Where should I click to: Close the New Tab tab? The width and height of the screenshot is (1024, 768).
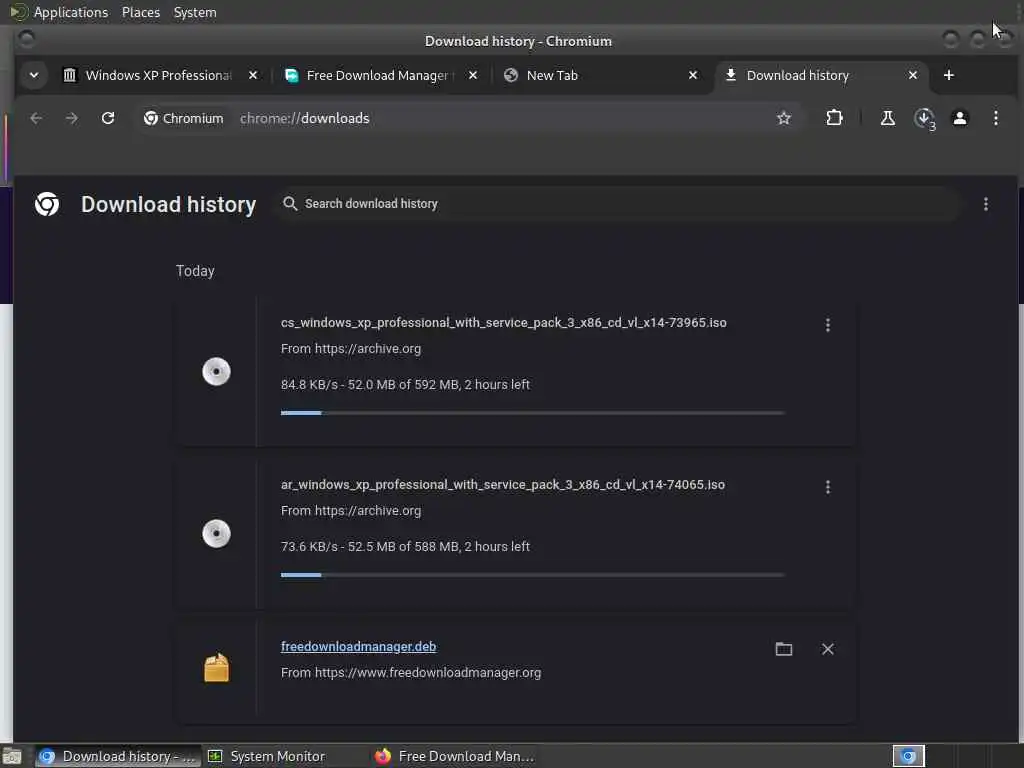693,75
